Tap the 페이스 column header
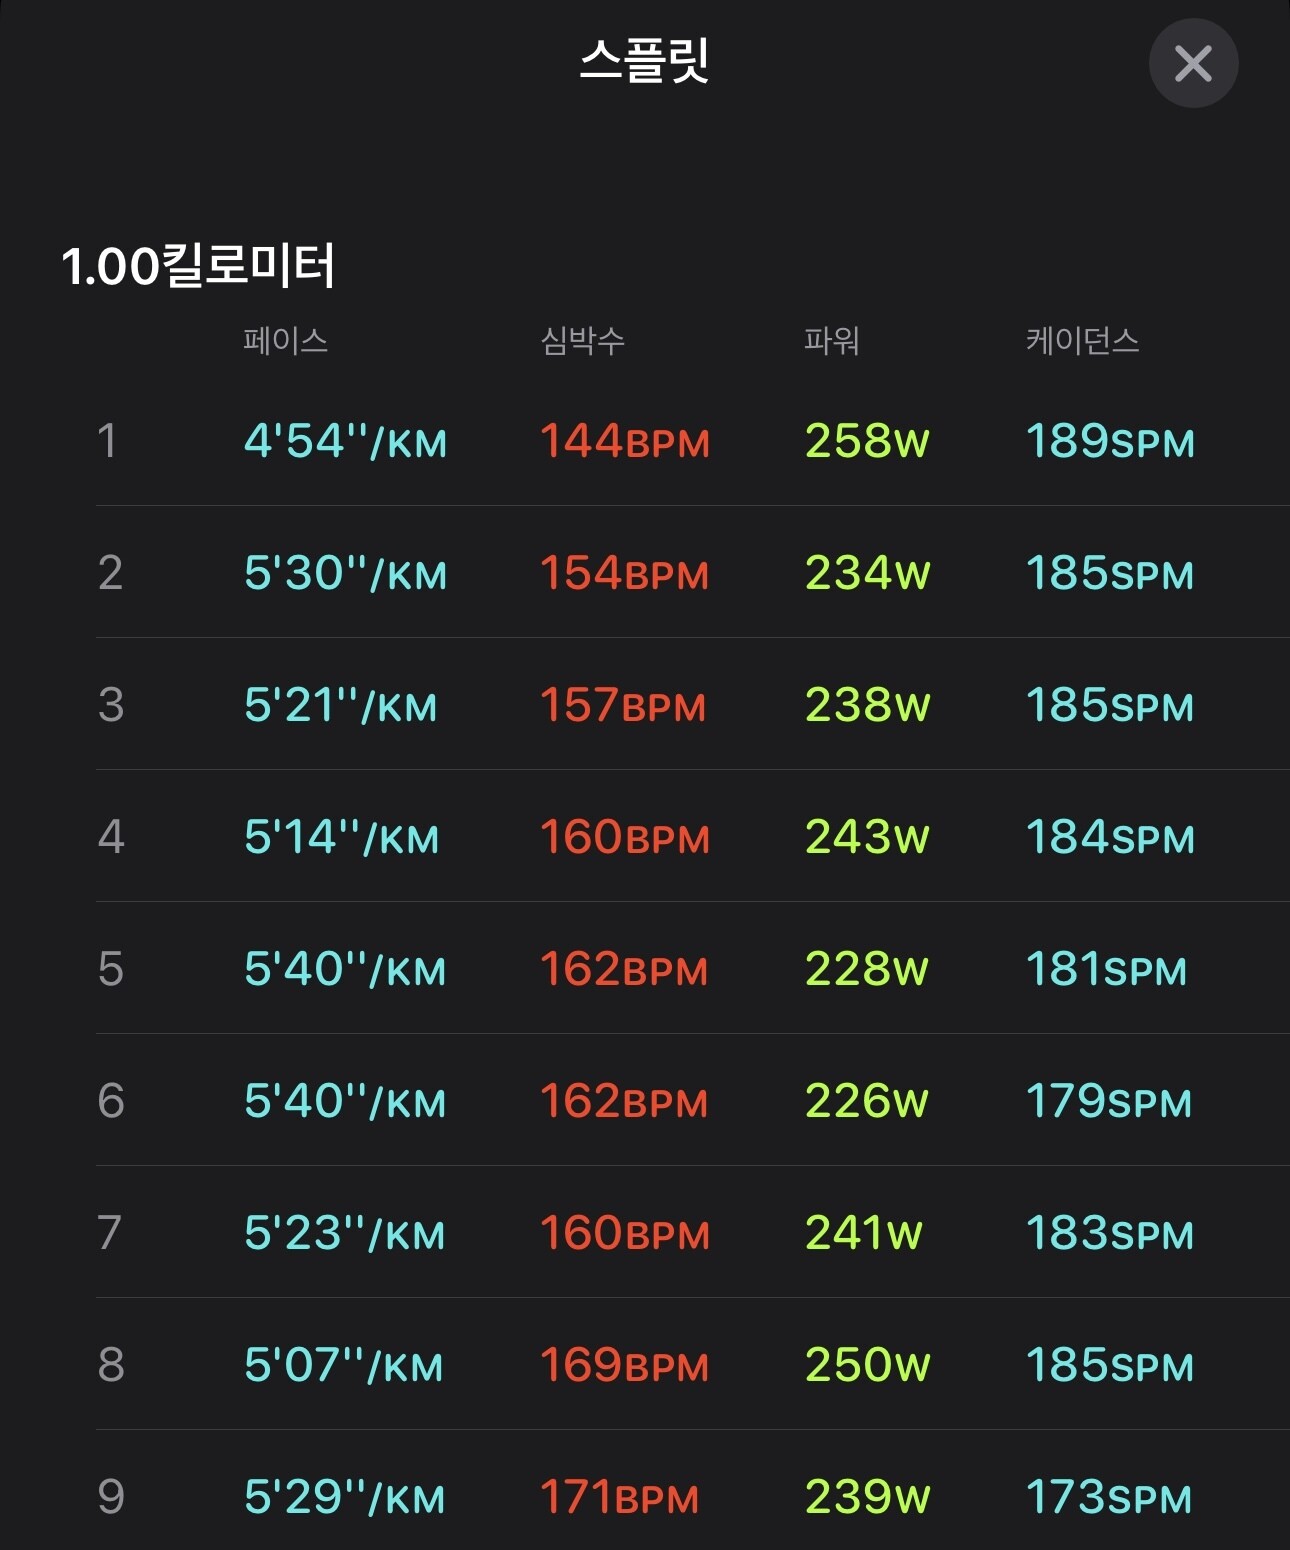This screenshot has height=1550, width=1290. click(x=285, y=341)
